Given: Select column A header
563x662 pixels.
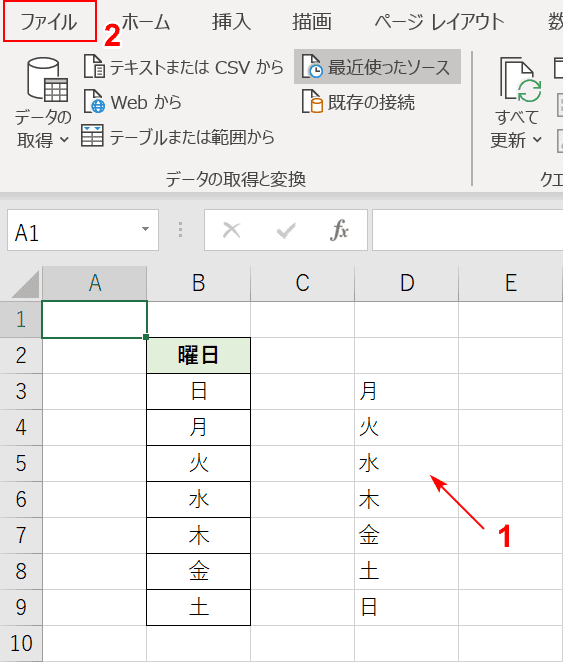Looking at the screenshot, I should pos(95,283).
